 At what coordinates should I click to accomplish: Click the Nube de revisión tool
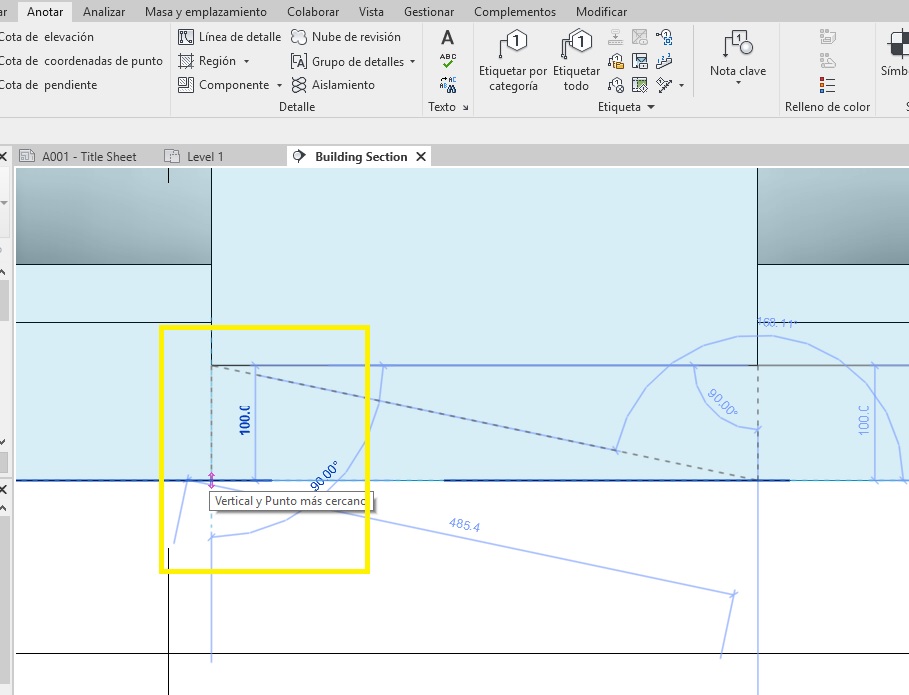[345, 37]
